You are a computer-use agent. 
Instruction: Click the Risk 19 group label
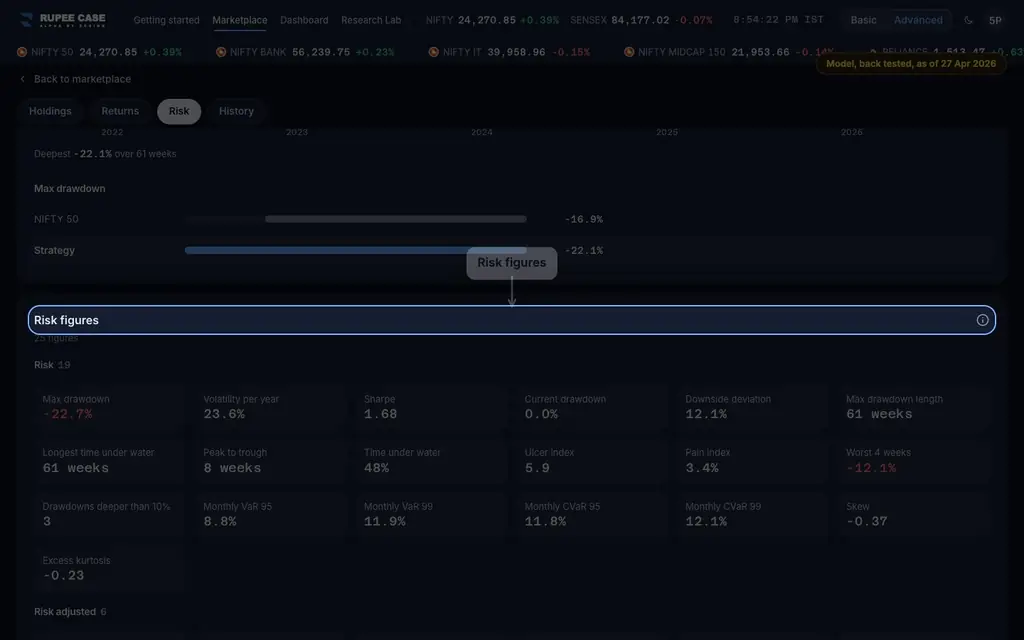point(52,365)
